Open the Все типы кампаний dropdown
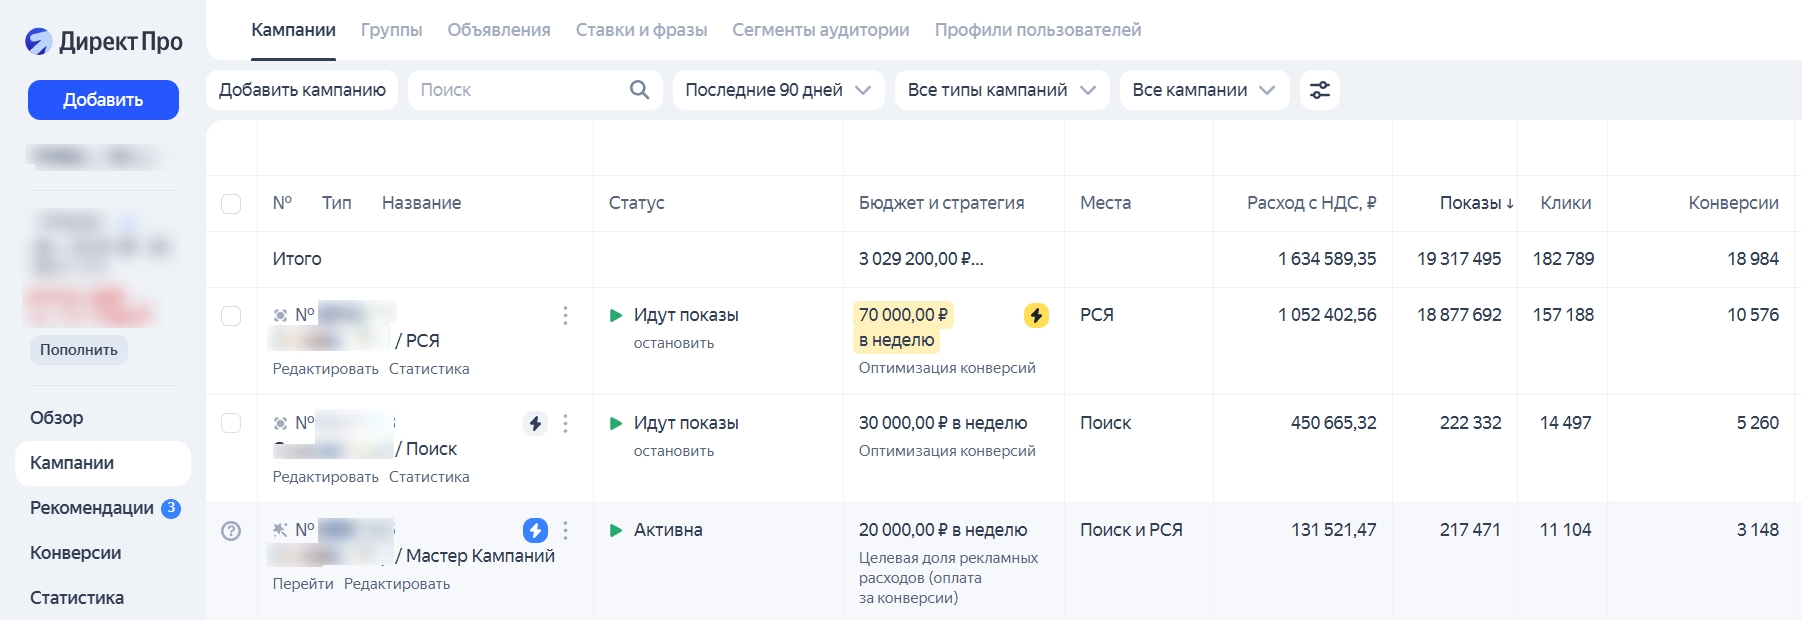This screenshot has height=620, width=1802. tap(1001, 90)
